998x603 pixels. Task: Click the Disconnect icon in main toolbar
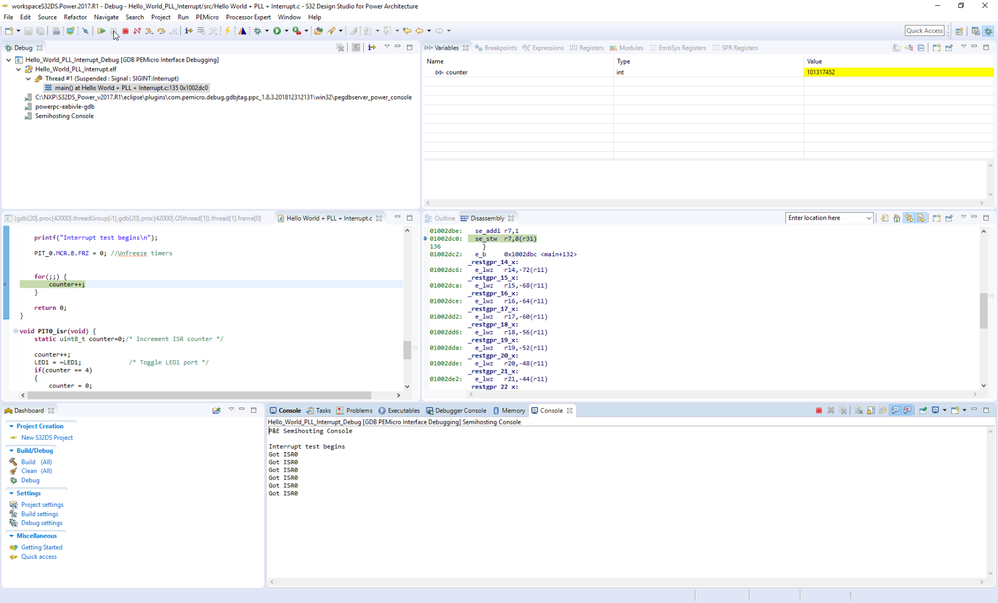[137, 31]
